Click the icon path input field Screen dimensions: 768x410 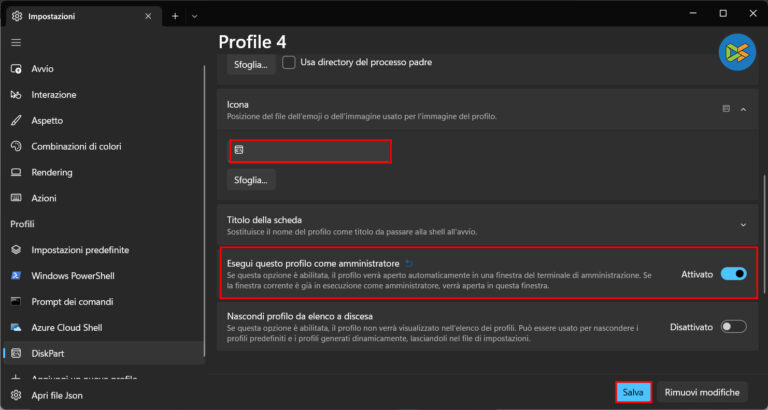[310, 151]
